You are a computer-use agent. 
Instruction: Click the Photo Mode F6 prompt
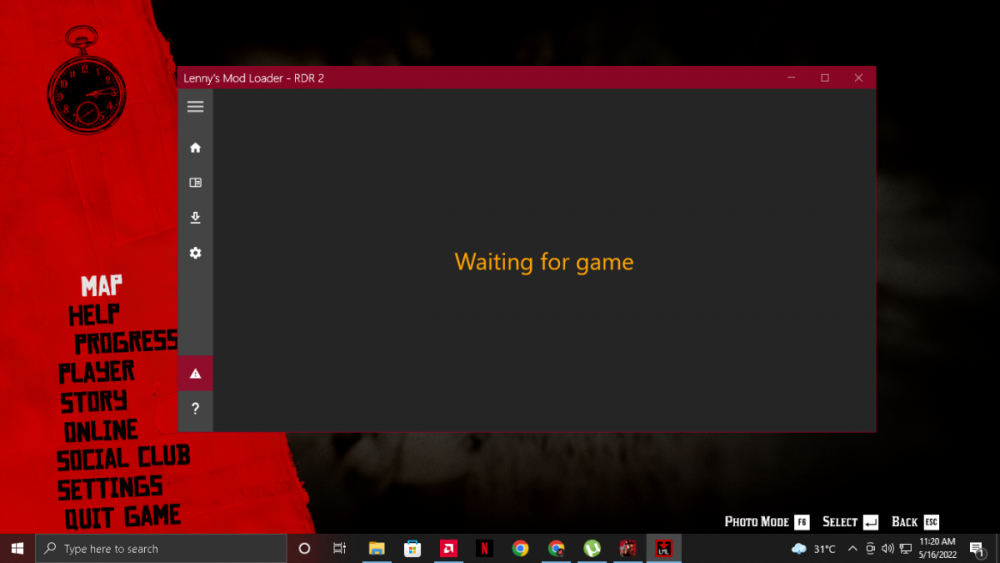click(766, 522)
